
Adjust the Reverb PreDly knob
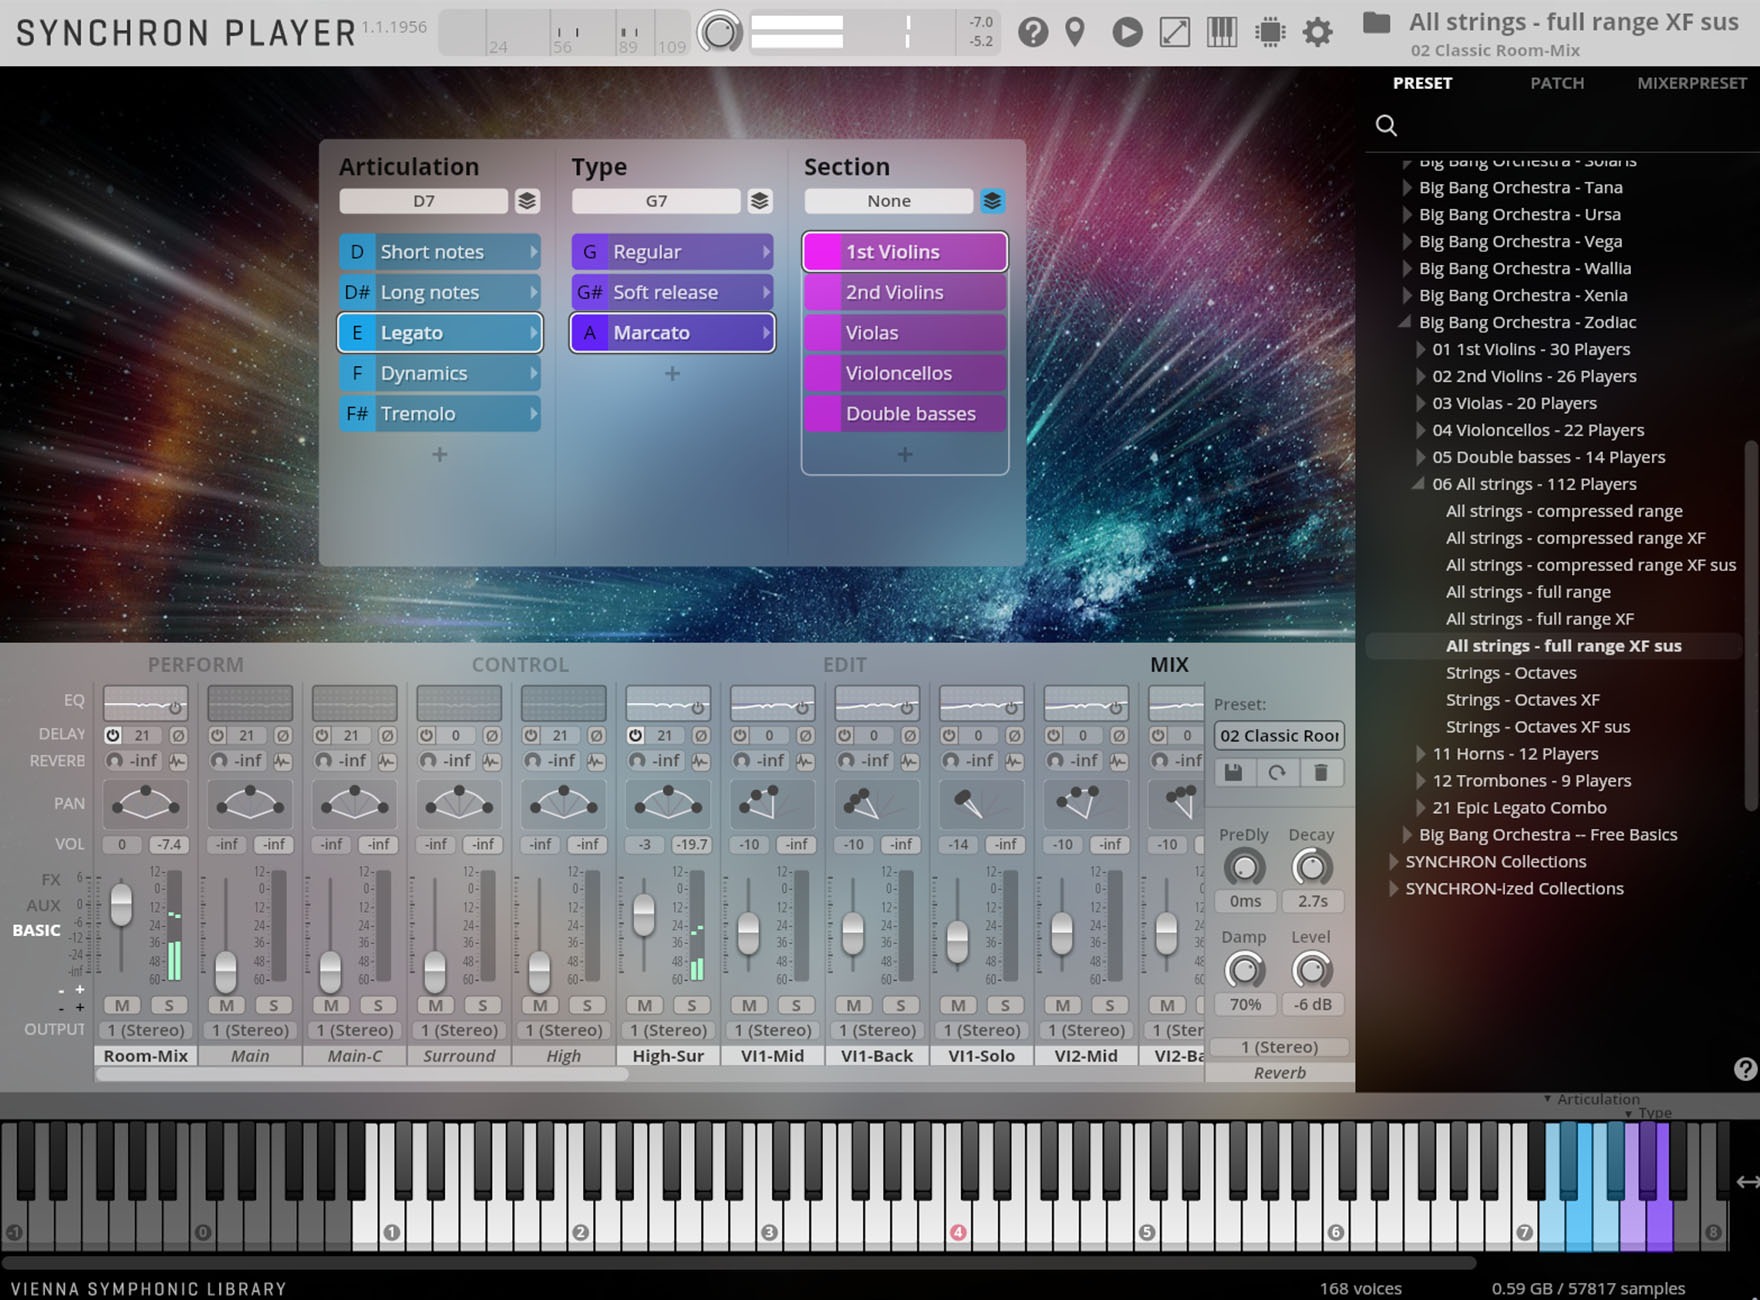coord(1244,868)
